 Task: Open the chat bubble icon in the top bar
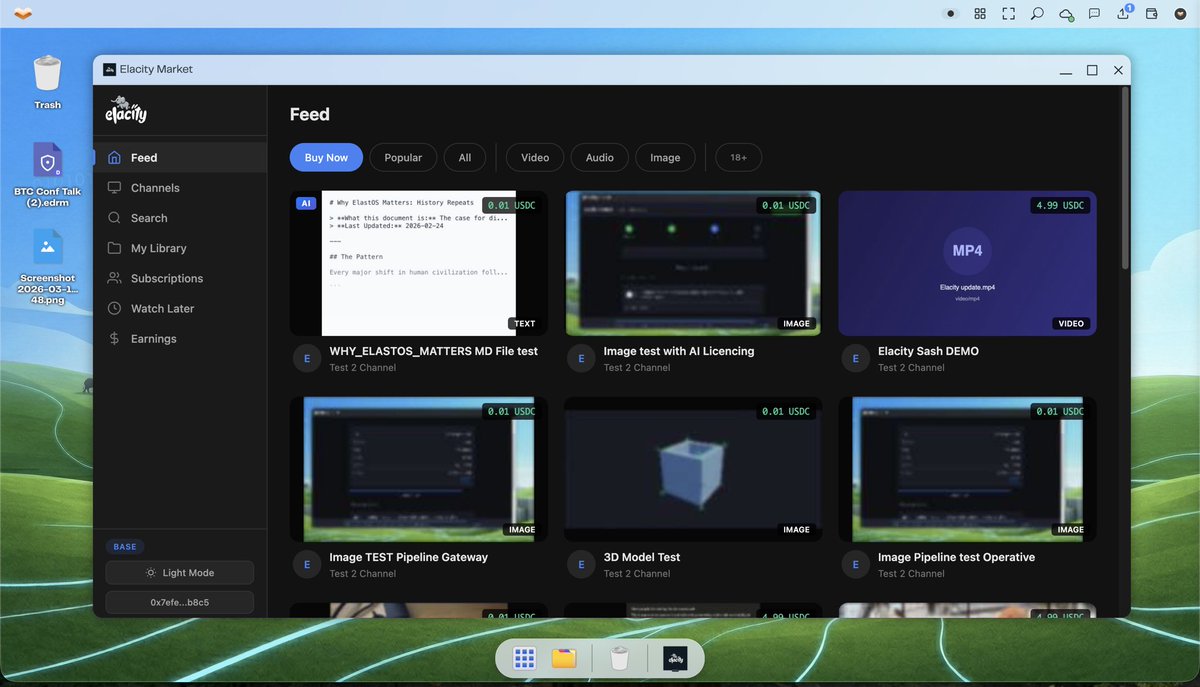click(x=1095, y=14)
